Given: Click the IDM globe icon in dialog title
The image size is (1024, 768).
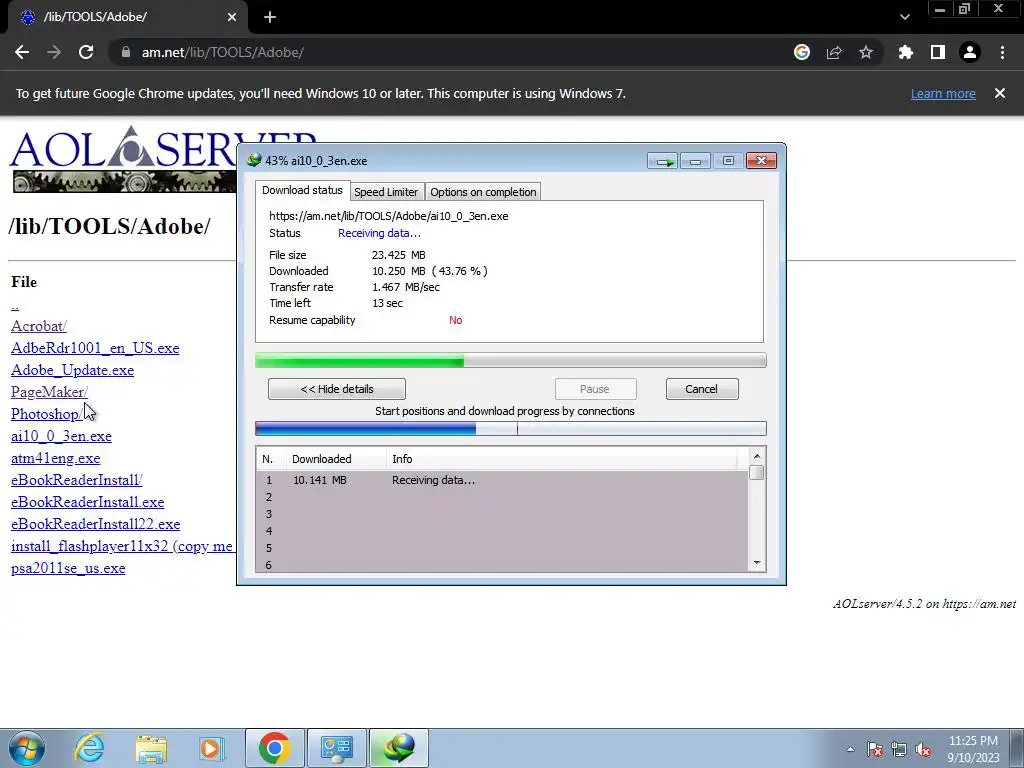Looking at the screenshot, I should [x=253, y=160].
